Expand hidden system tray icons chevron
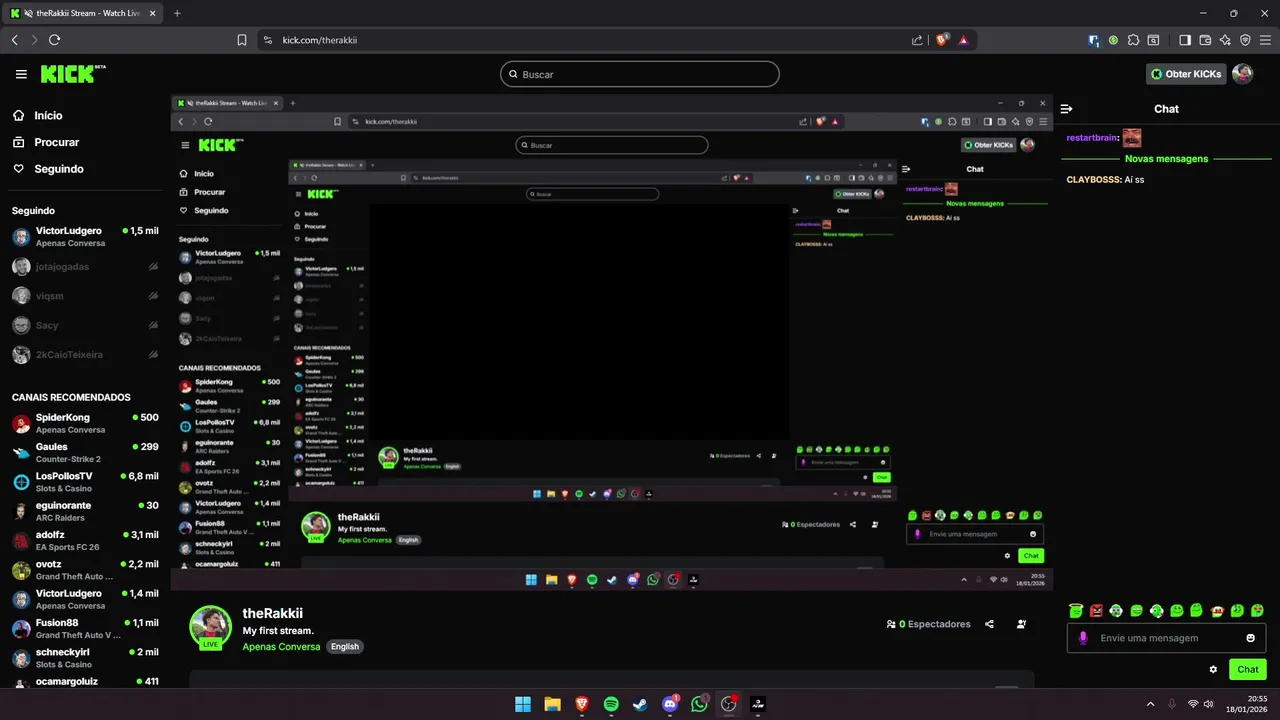The image size is (1280, 720). tap(1150, 704)
